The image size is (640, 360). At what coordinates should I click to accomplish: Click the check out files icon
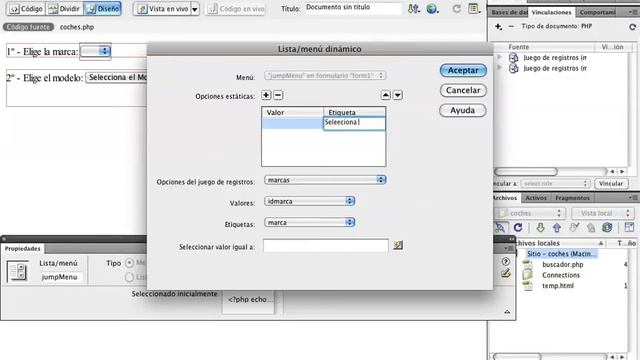click(574, 227)
